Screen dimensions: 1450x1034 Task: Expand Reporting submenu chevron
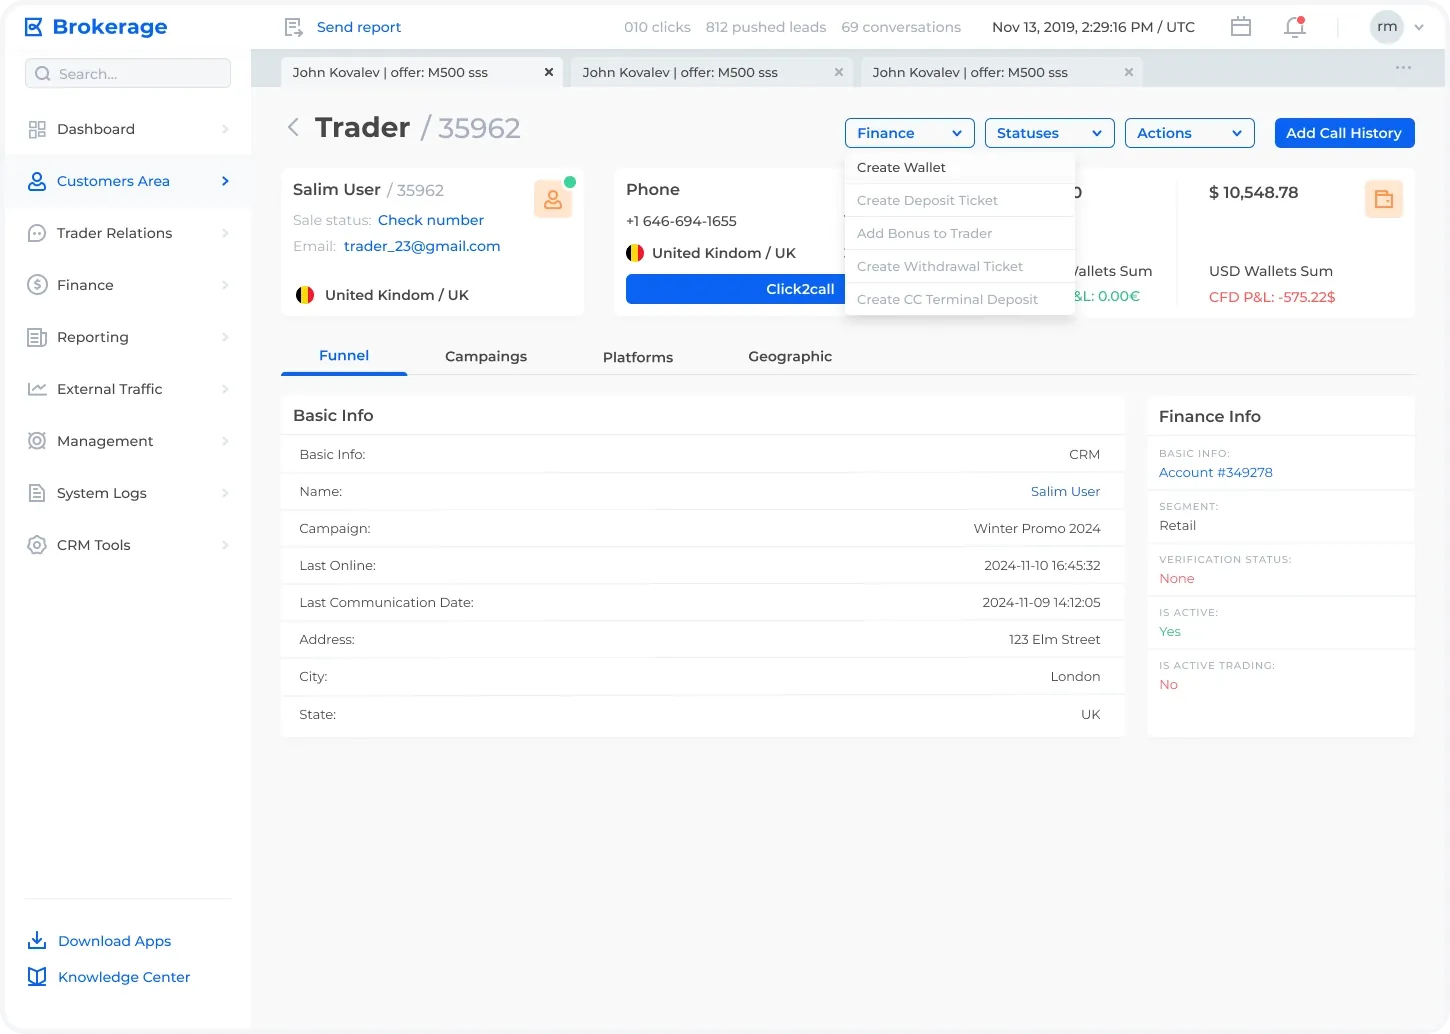click(225, 337)
